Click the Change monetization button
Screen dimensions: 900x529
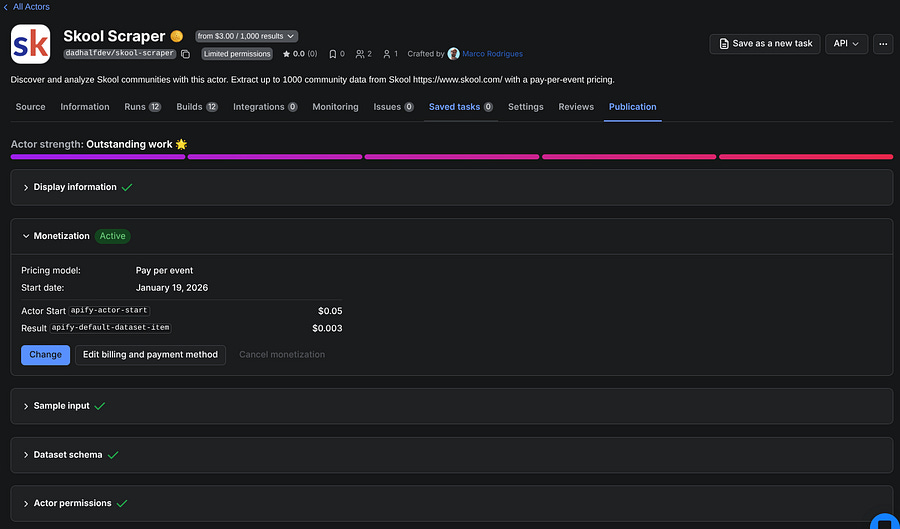pyautogui.click(x=45, y=355)
